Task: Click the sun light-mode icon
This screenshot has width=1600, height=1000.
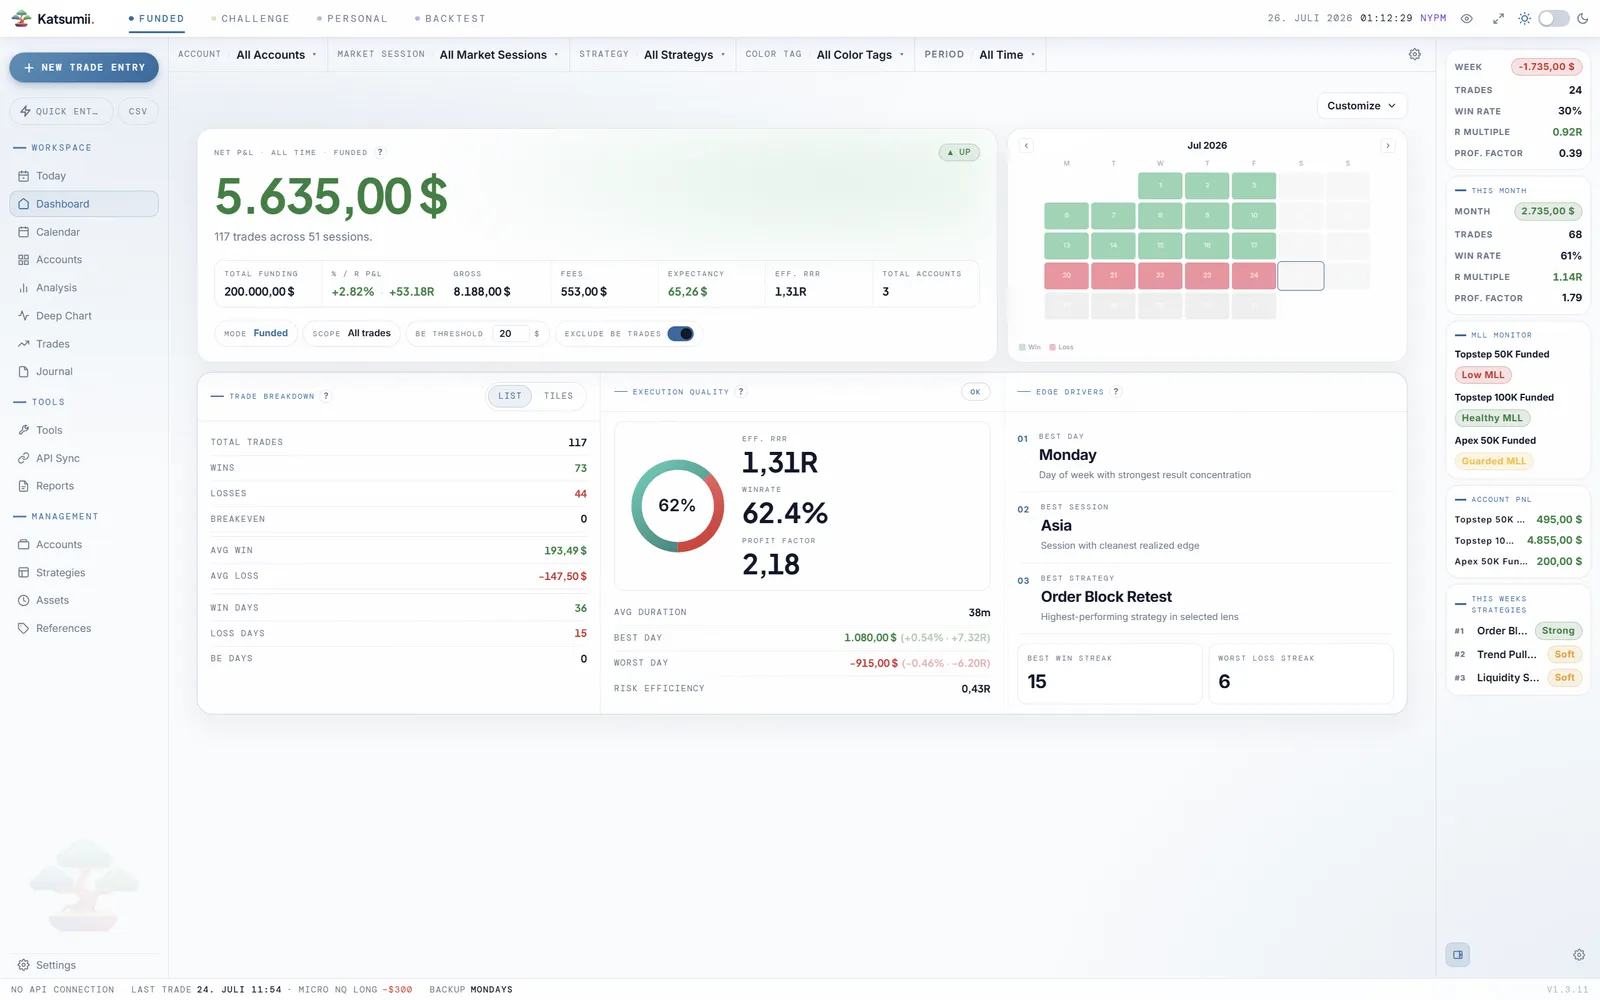Action: (x=1524, y=18)
